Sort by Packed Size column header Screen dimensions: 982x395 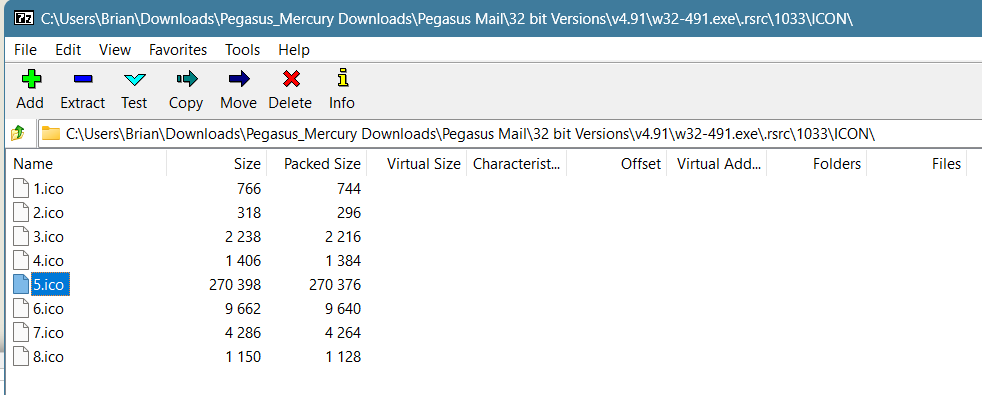tap(317, 164)
